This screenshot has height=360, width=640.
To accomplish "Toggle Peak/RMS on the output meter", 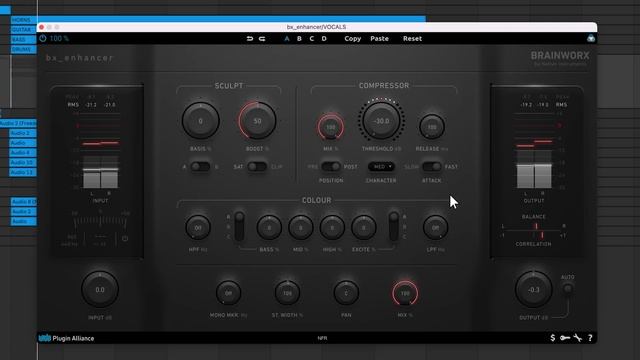I will pyautogui.click(x=562, y=101).
